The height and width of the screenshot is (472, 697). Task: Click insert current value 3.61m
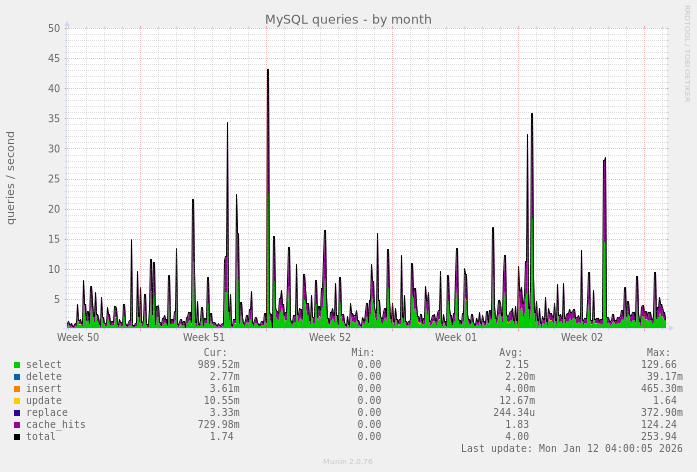coord(224,388)
